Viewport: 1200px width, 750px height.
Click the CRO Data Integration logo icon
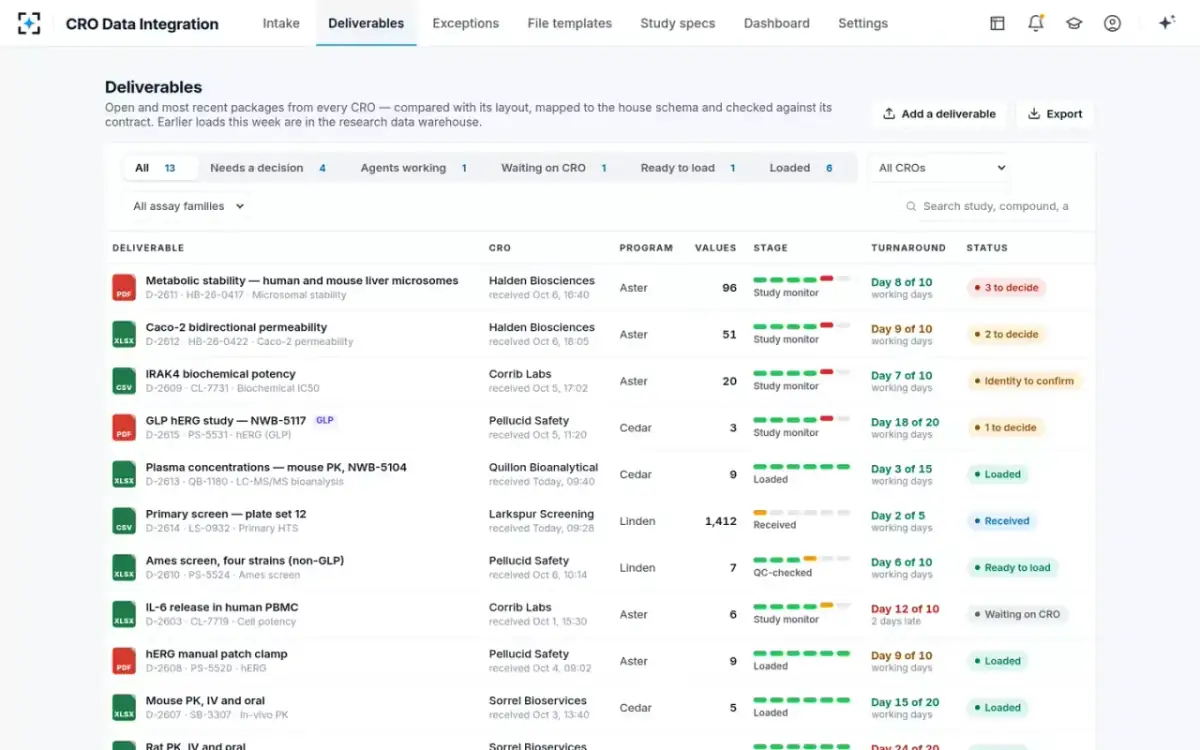29,23
